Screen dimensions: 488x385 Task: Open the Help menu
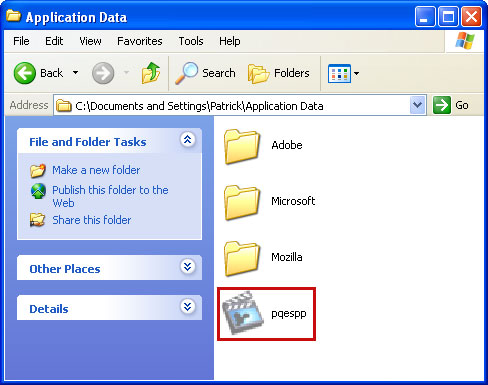coord(230,41)
